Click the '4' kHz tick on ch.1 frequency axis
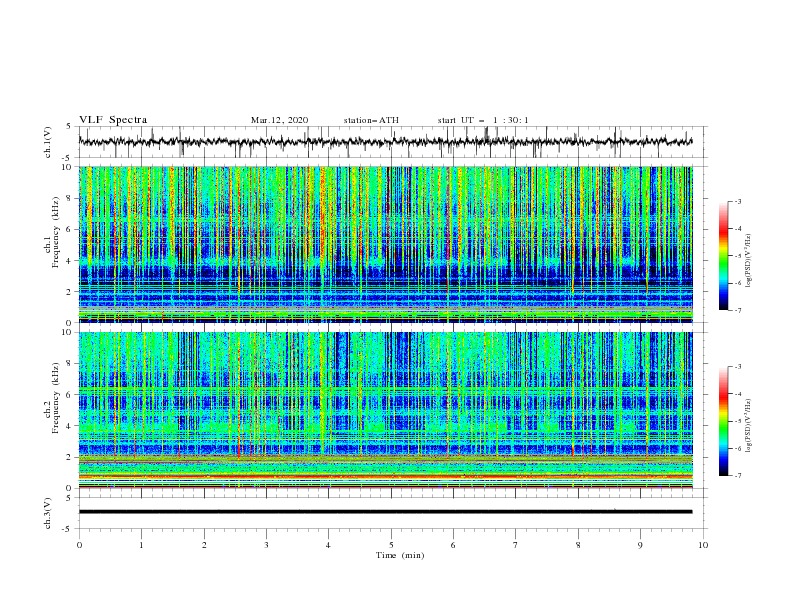Screen dimensions: 792x612 (x=70, y=261)
